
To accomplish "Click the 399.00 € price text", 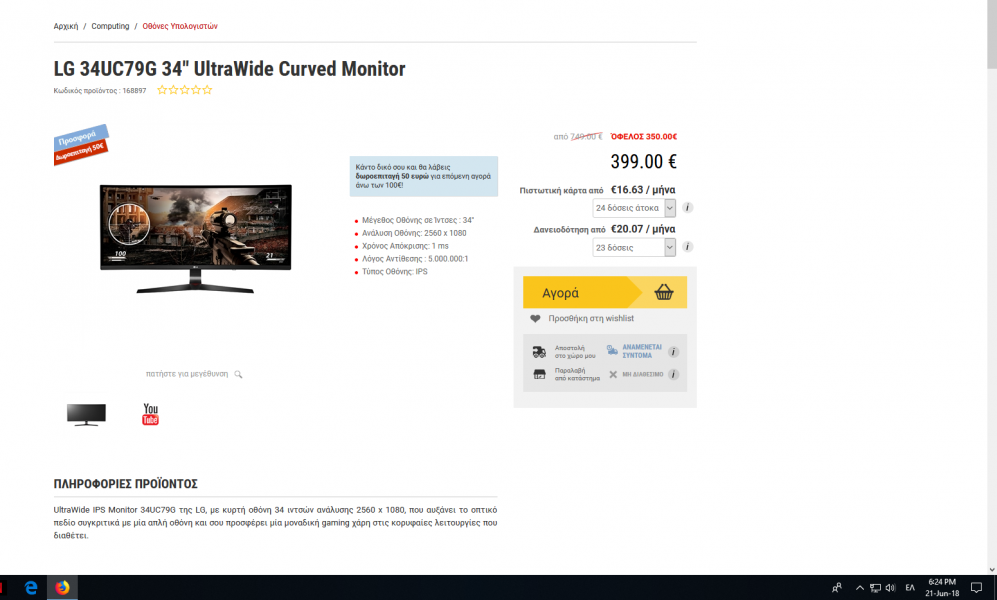I will coord(643,161).
